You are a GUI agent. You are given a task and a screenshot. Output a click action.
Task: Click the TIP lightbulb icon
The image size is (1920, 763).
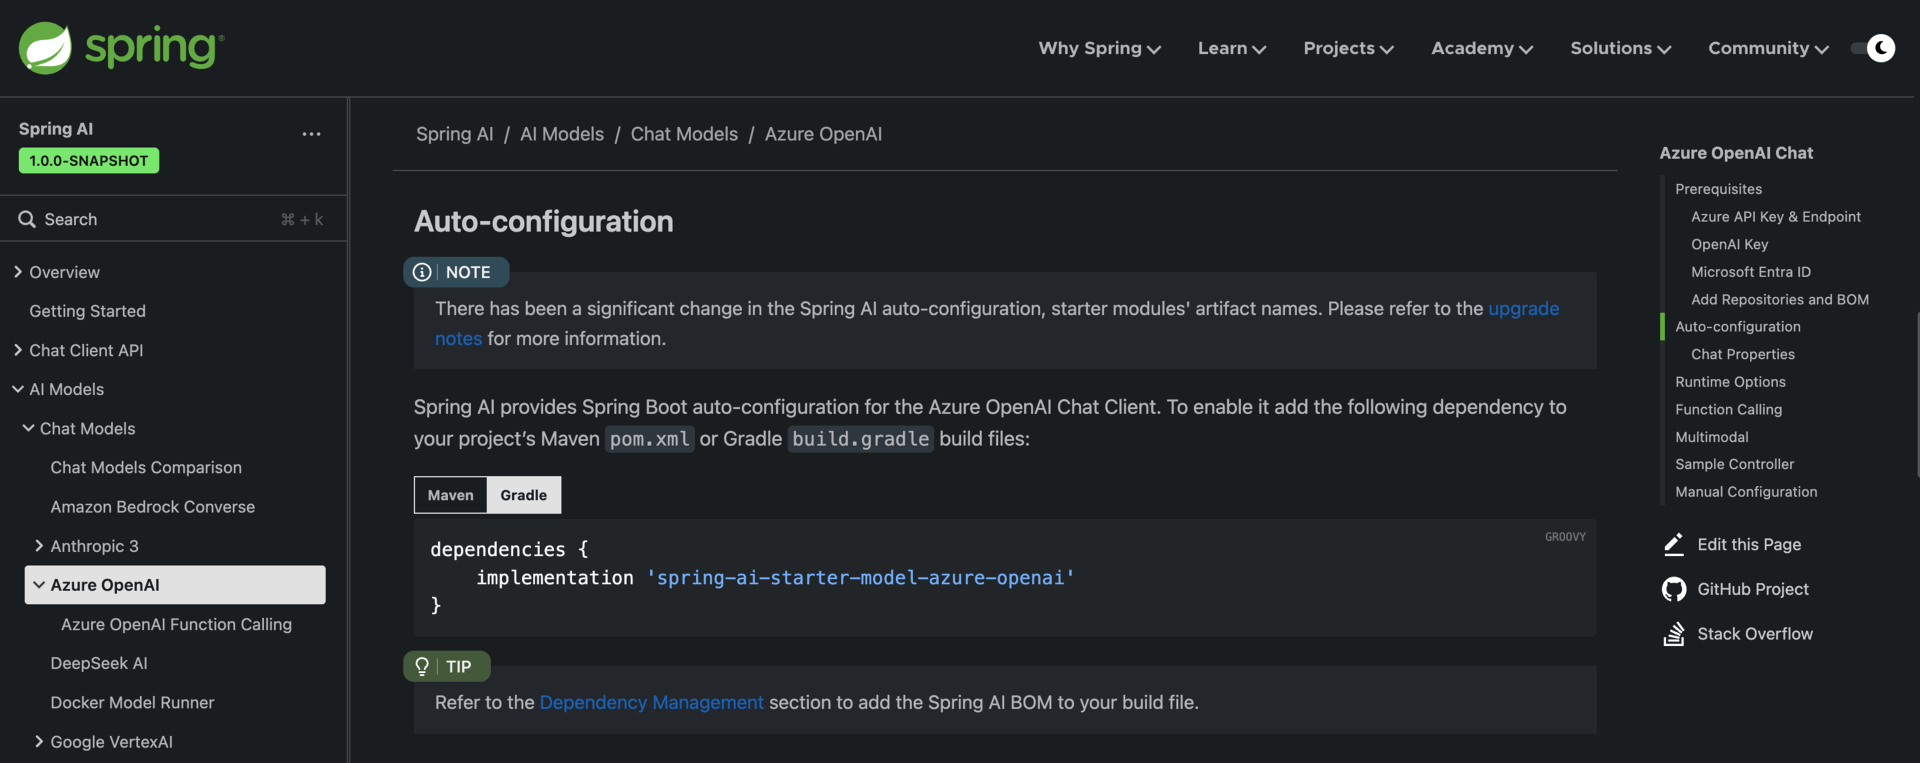[x=422, y=666]
